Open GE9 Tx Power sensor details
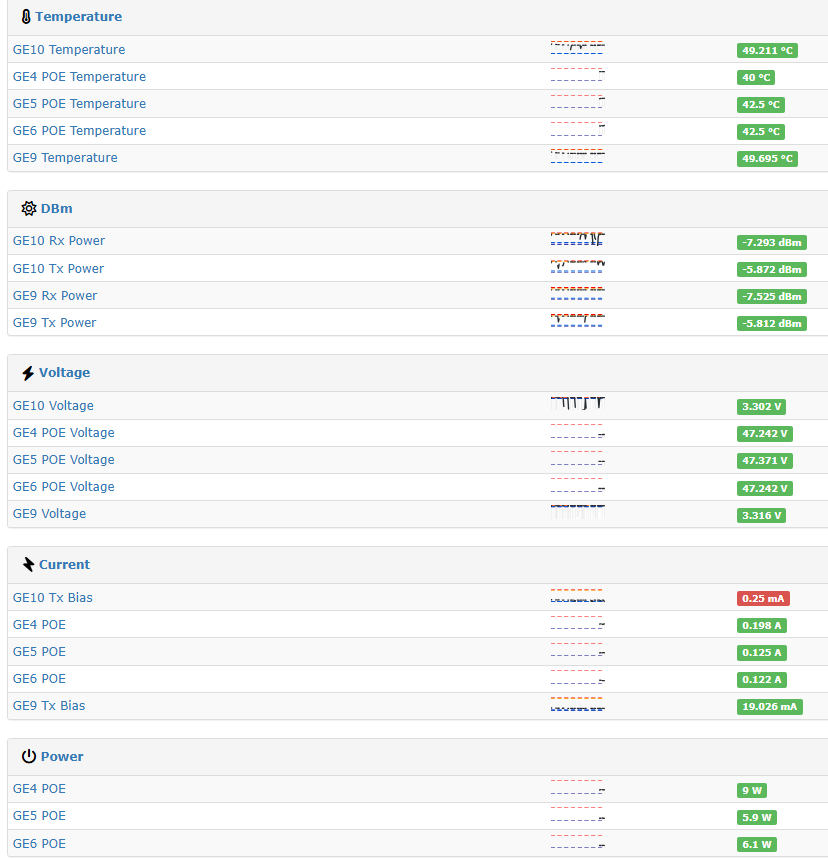The height and width of the screenshot is (859, 828). click(55, 323)
